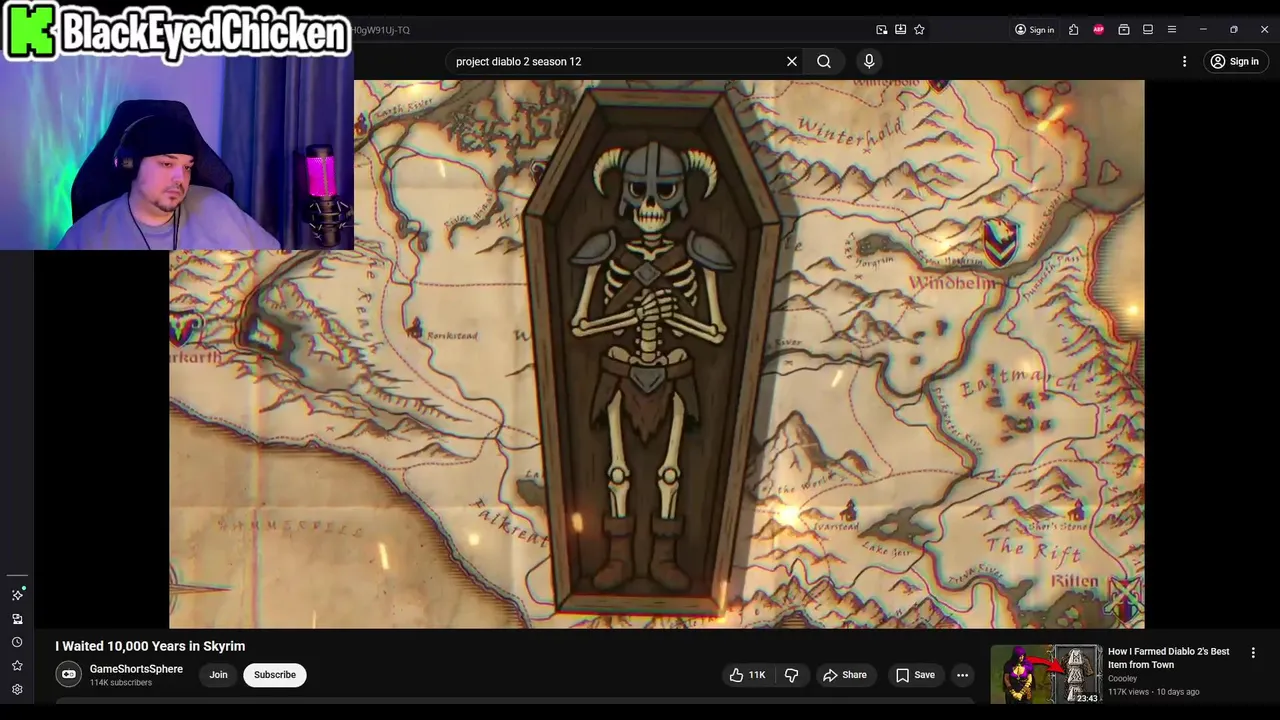Open more actions ellipsis under video
Viewport: 1280px width, 720px height.
(x=962, y=675)
